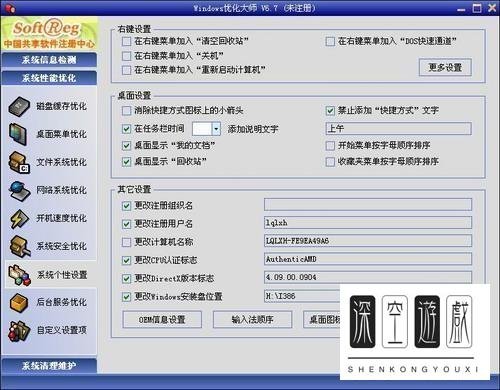Image resolution: width=500 pixels, height=390 pixels.
Task: Open taskbar time position dropdown
Action: click(216, 129)
